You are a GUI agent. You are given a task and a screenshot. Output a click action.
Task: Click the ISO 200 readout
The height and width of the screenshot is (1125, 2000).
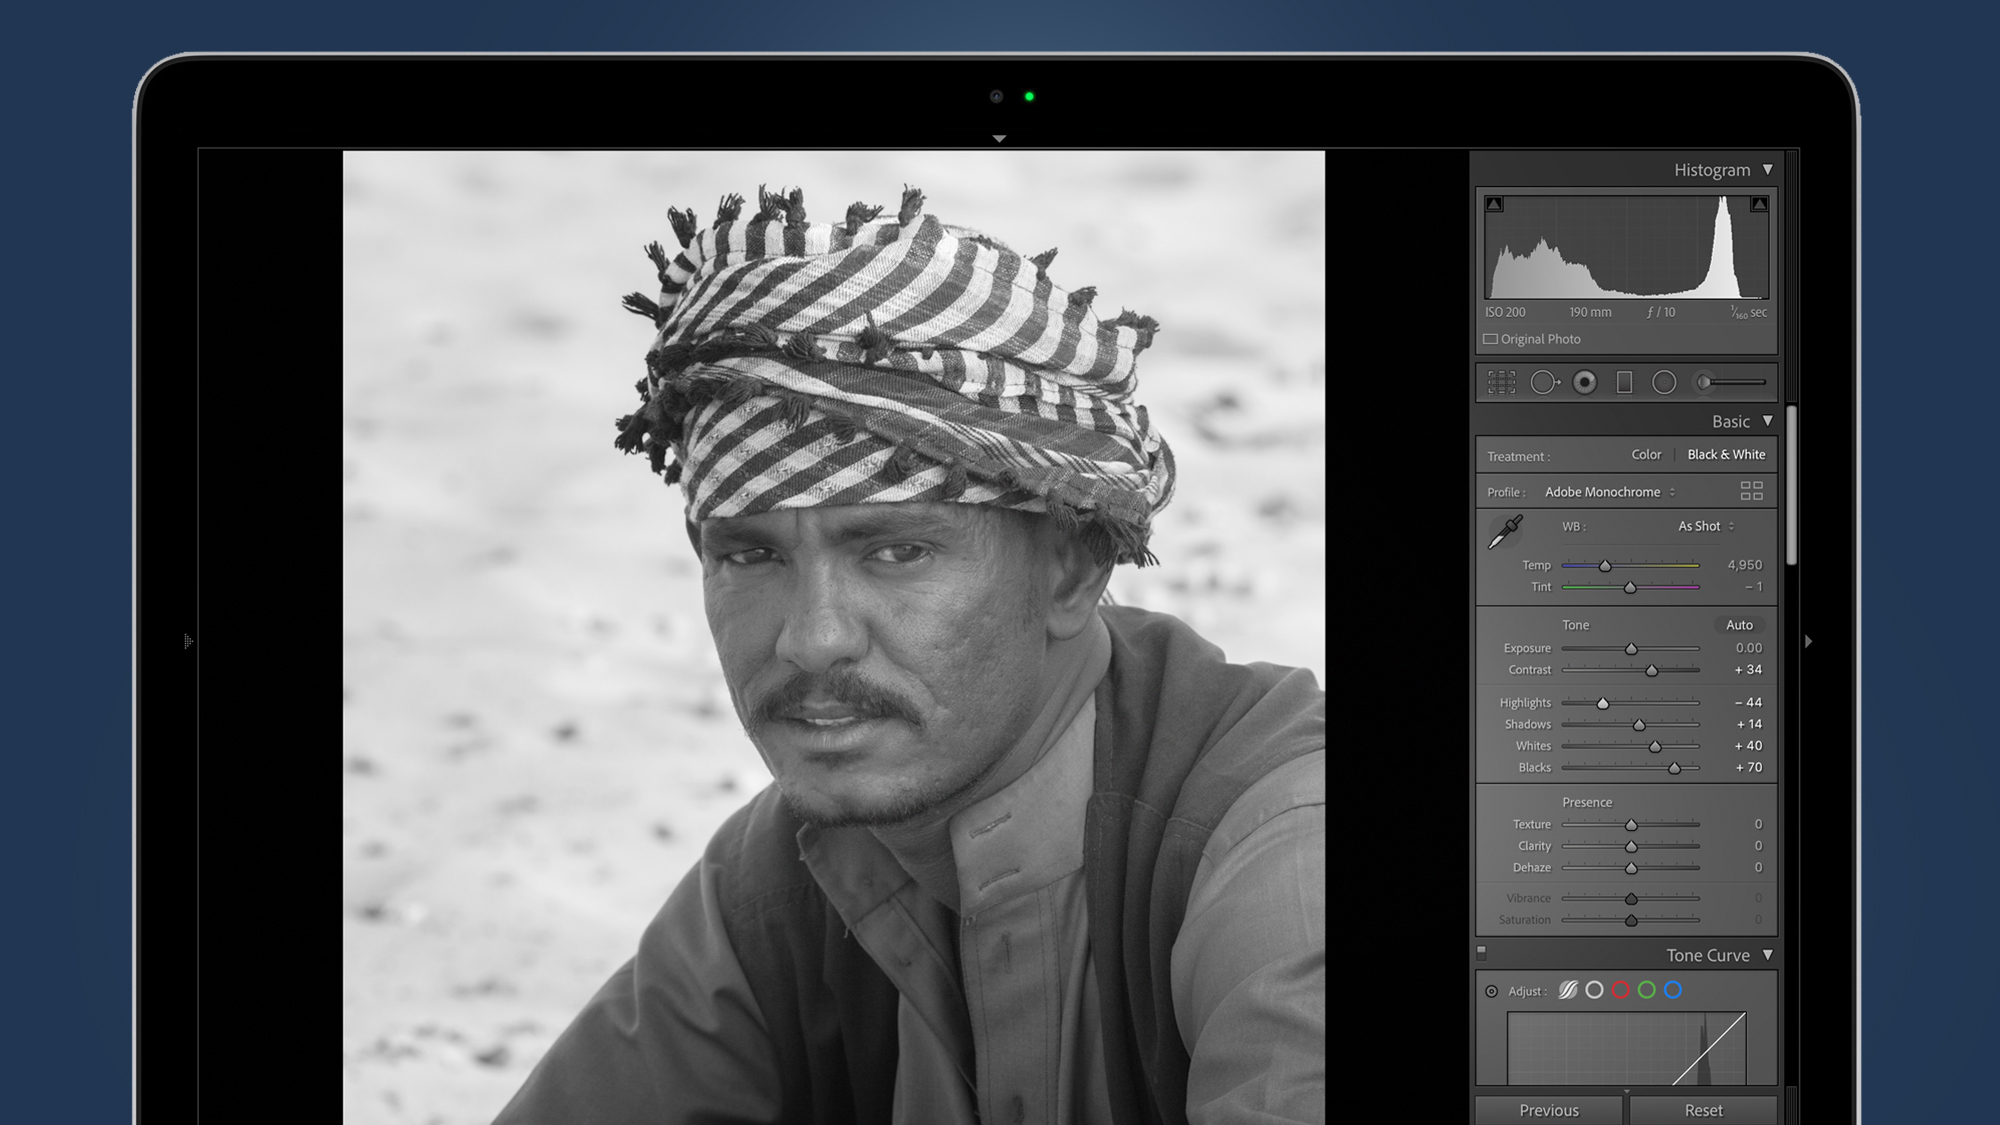[1505, 312]
